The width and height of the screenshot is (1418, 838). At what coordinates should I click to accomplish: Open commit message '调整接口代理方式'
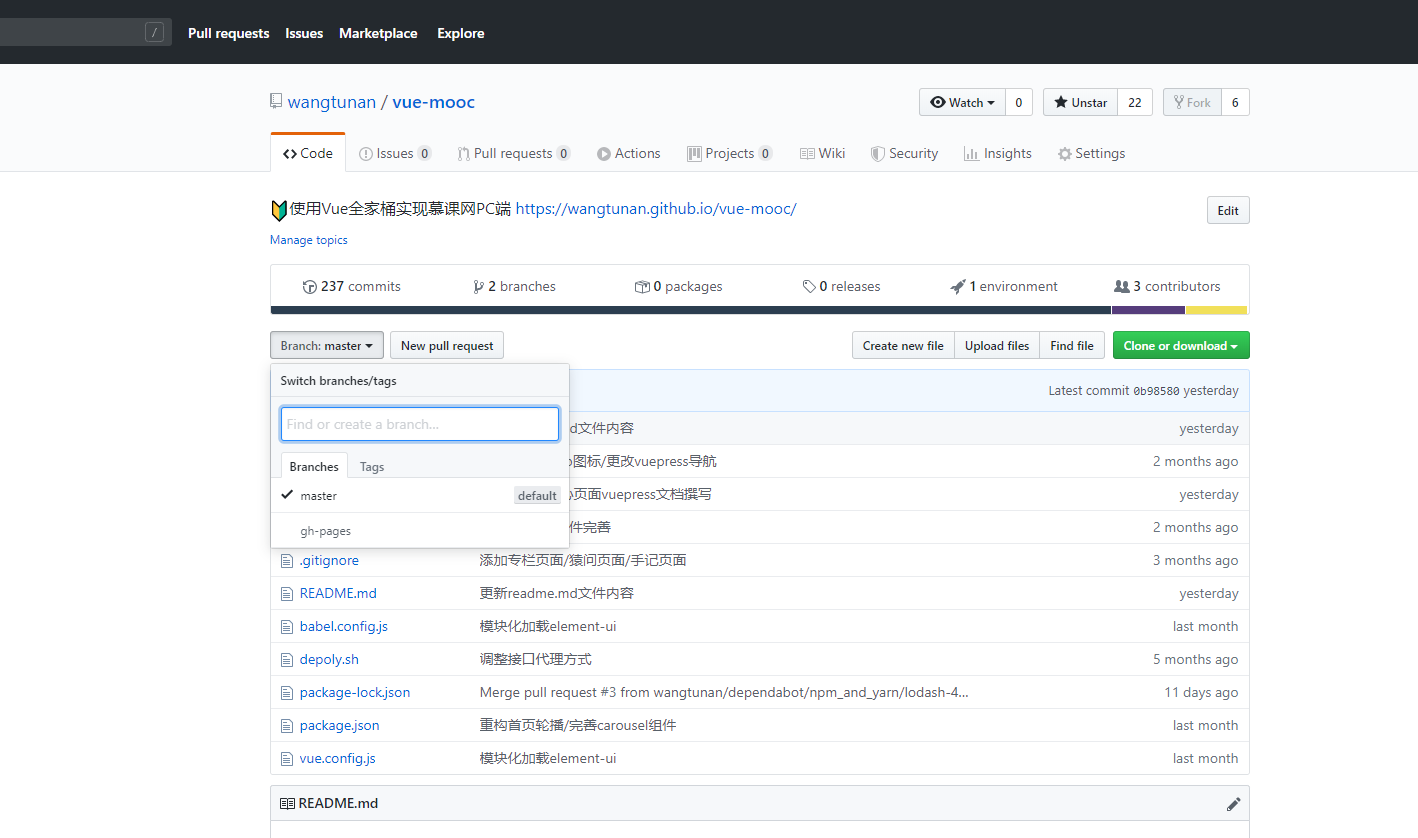(536, 660)
